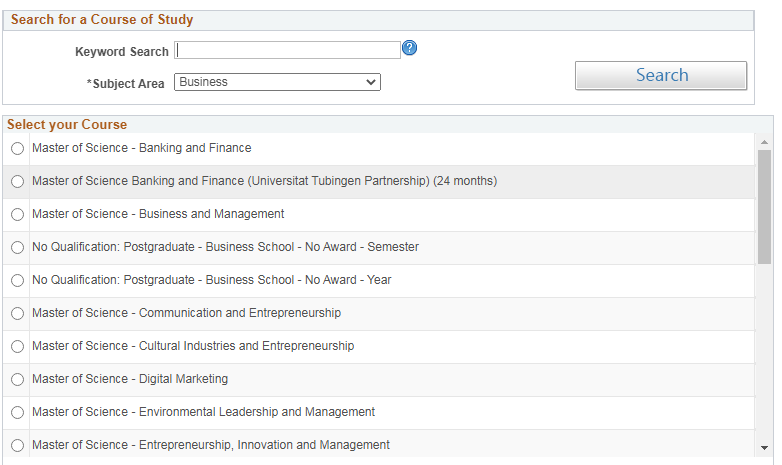Choose Entrepreneurship, Innovation and Management radio

[x=17, y=445]
